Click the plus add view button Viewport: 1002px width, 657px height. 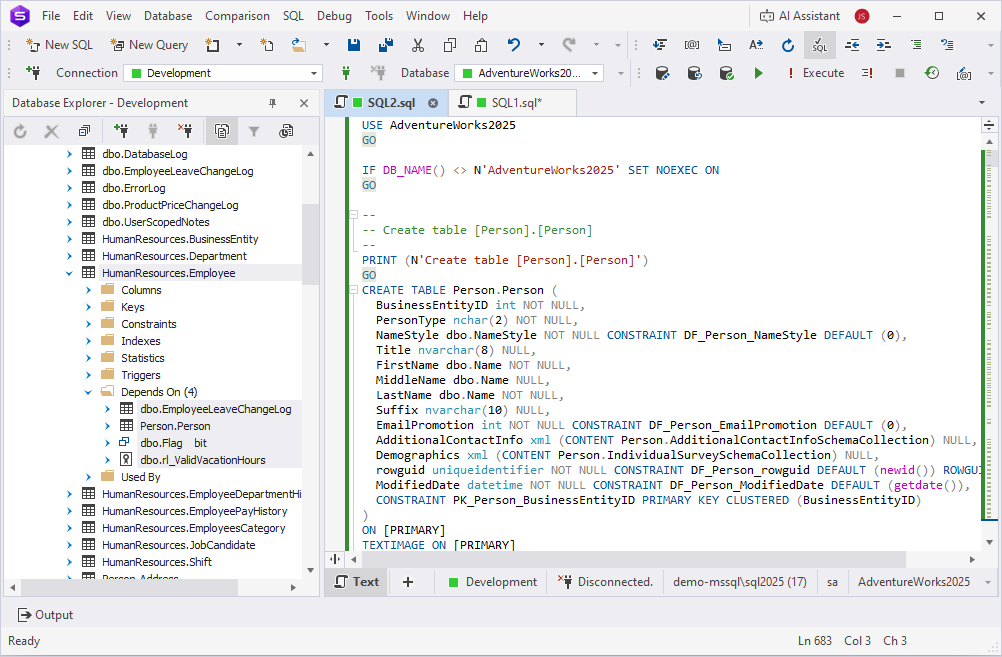coord(408,582)
